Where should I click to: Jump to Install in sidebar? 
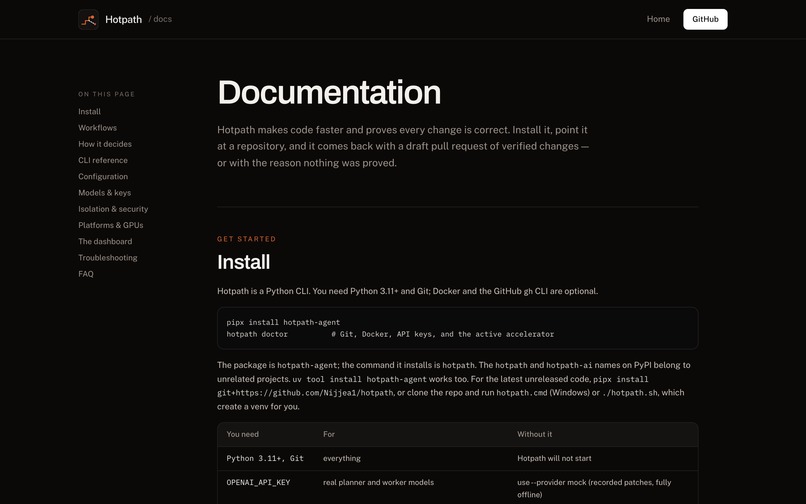pos(89,112)
